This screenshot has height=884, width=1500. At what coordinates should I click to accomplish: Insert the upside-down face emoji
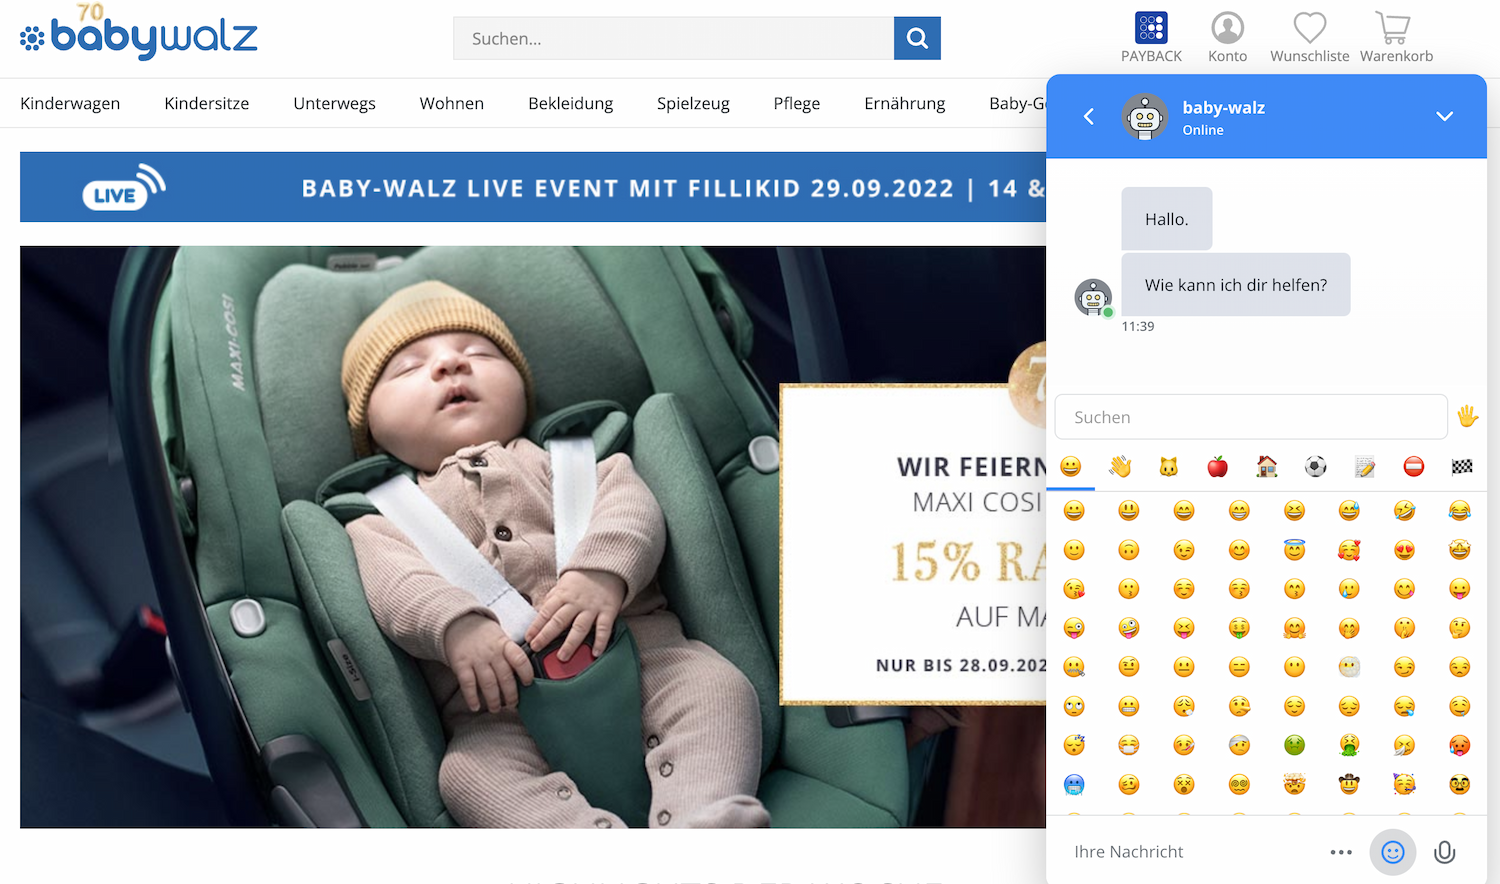1129,550
